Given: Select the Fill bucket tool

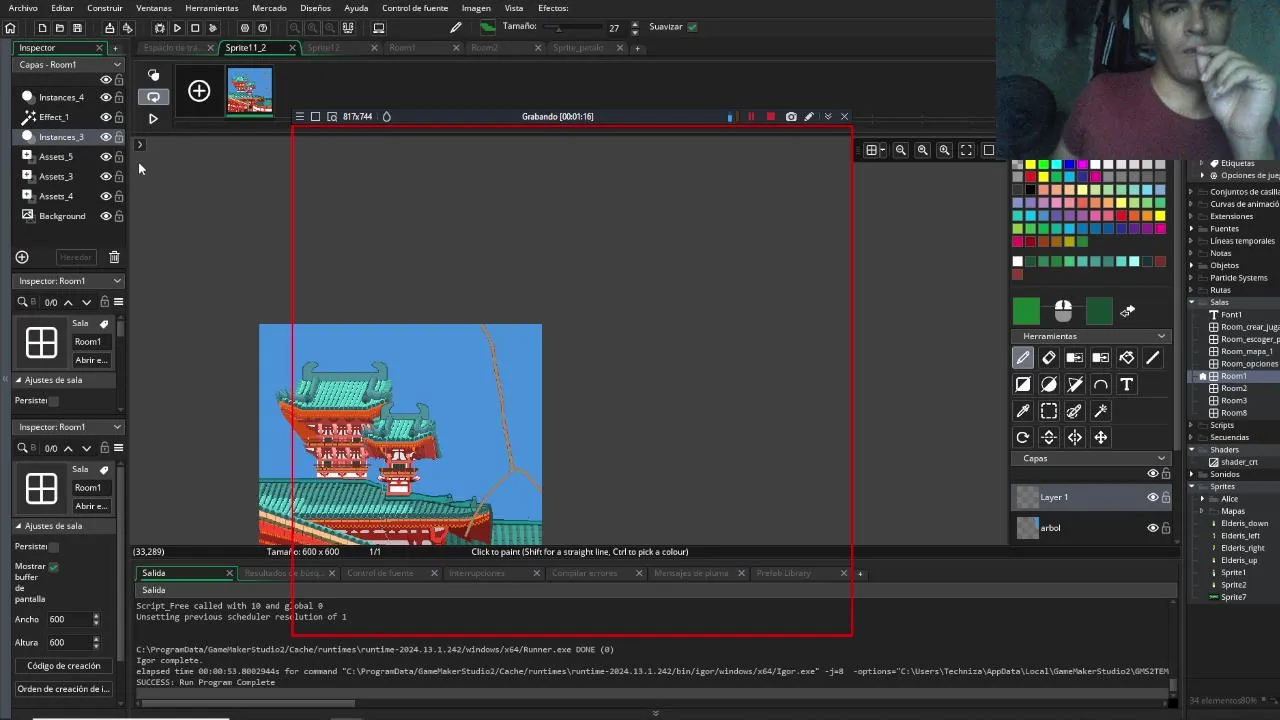Looking at the screenshot, I should [x=1127, y=358].
